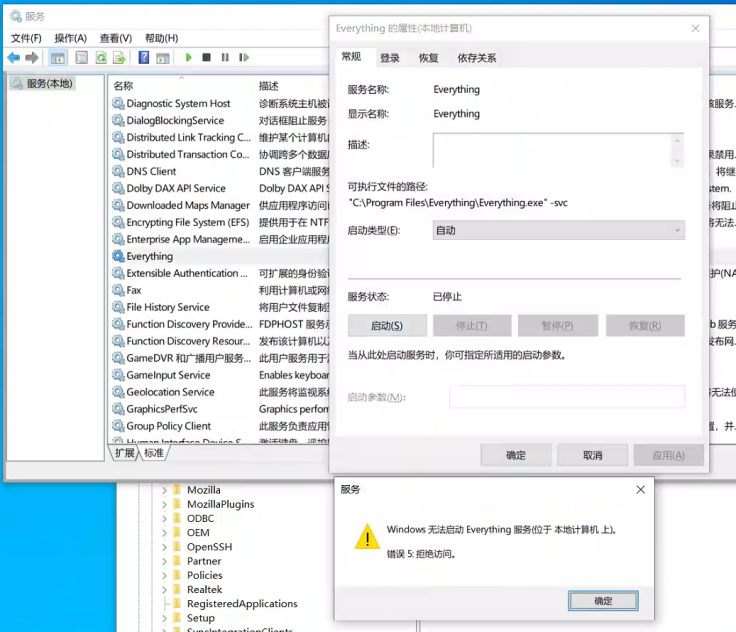The height and width of the screenshot is (632, 736).
Task: Click the Export List toolbar icon
Action: click(x=120, y=58)
